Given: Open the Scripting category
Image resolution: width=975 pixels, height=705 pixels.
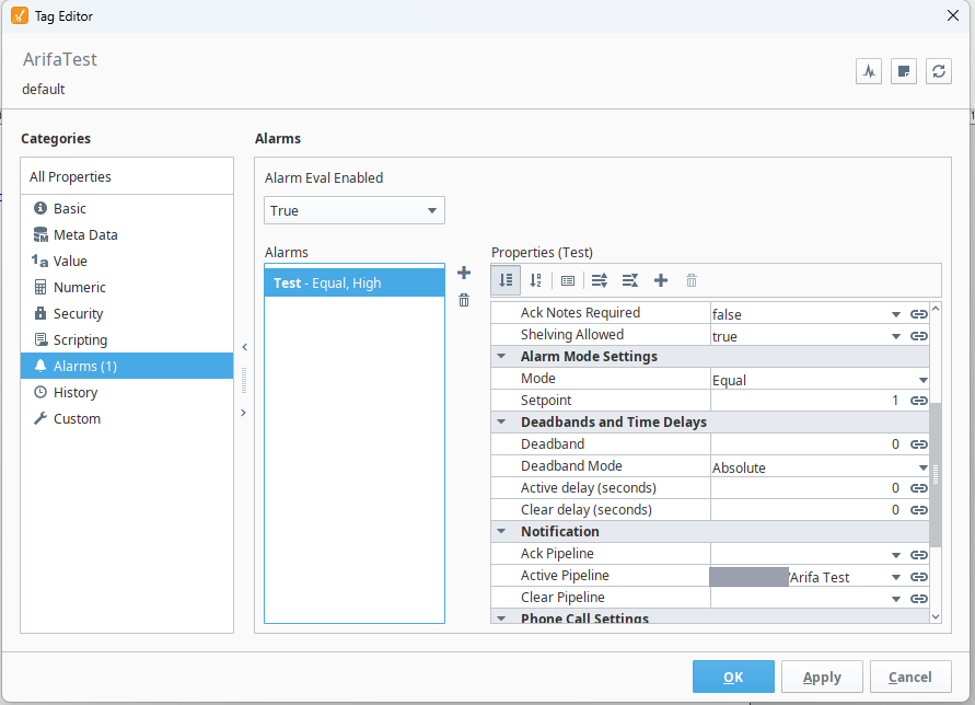Looking at the screenshot, I should tap(127, 339).
